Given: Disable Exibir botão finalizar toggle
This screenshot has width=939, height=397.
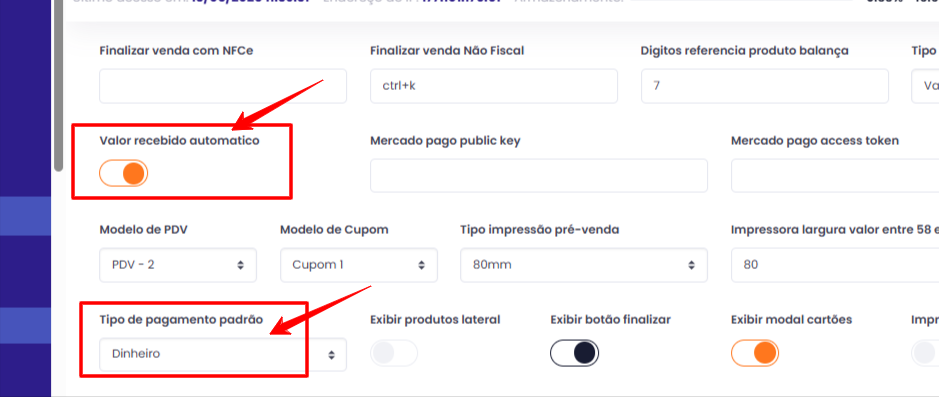Looking at the screenshot, I should (574, 353).
